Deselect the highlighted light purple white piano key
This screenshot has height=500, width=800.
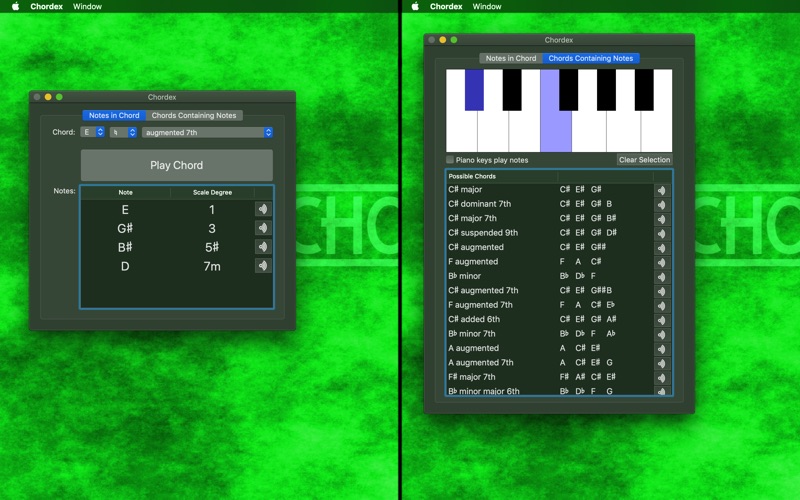(556, 132)
